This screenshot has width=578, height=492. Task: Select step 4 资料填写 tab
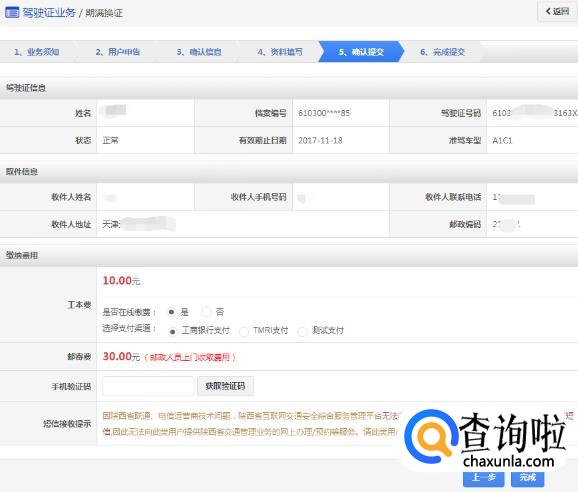[280, 52]
